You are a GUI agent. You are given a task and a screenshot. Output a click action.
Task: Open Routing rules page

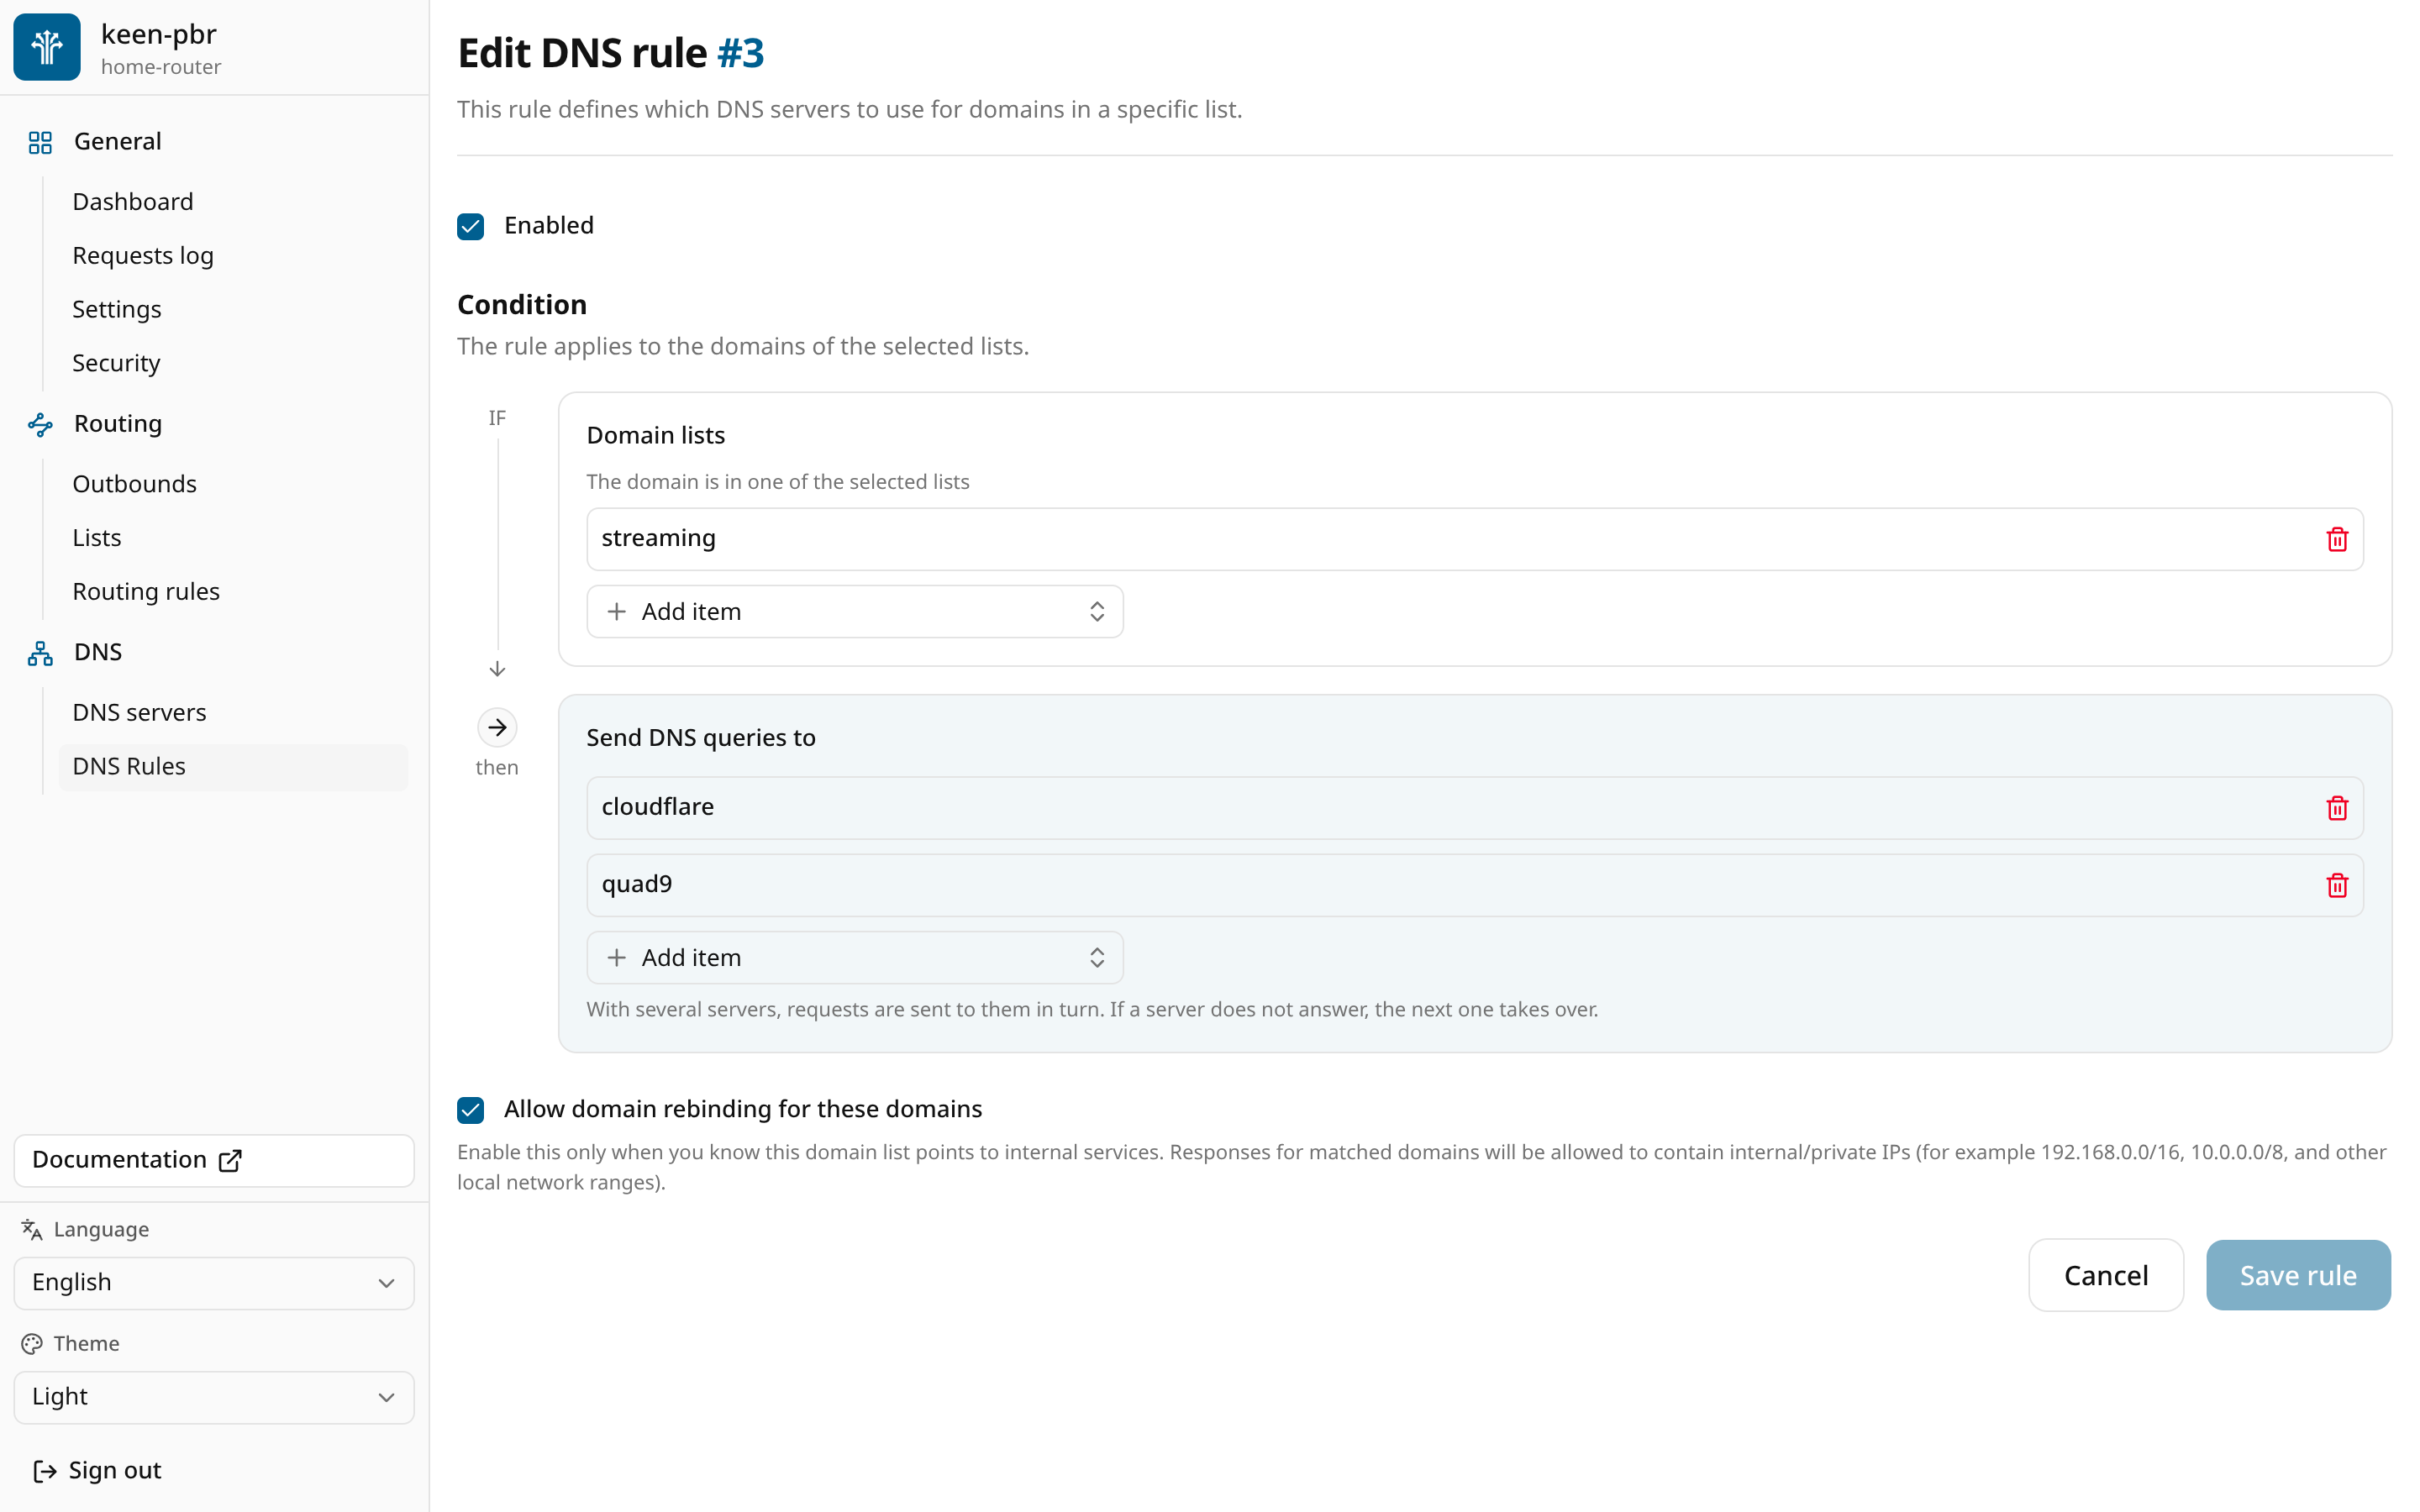[x=233, y=592]
